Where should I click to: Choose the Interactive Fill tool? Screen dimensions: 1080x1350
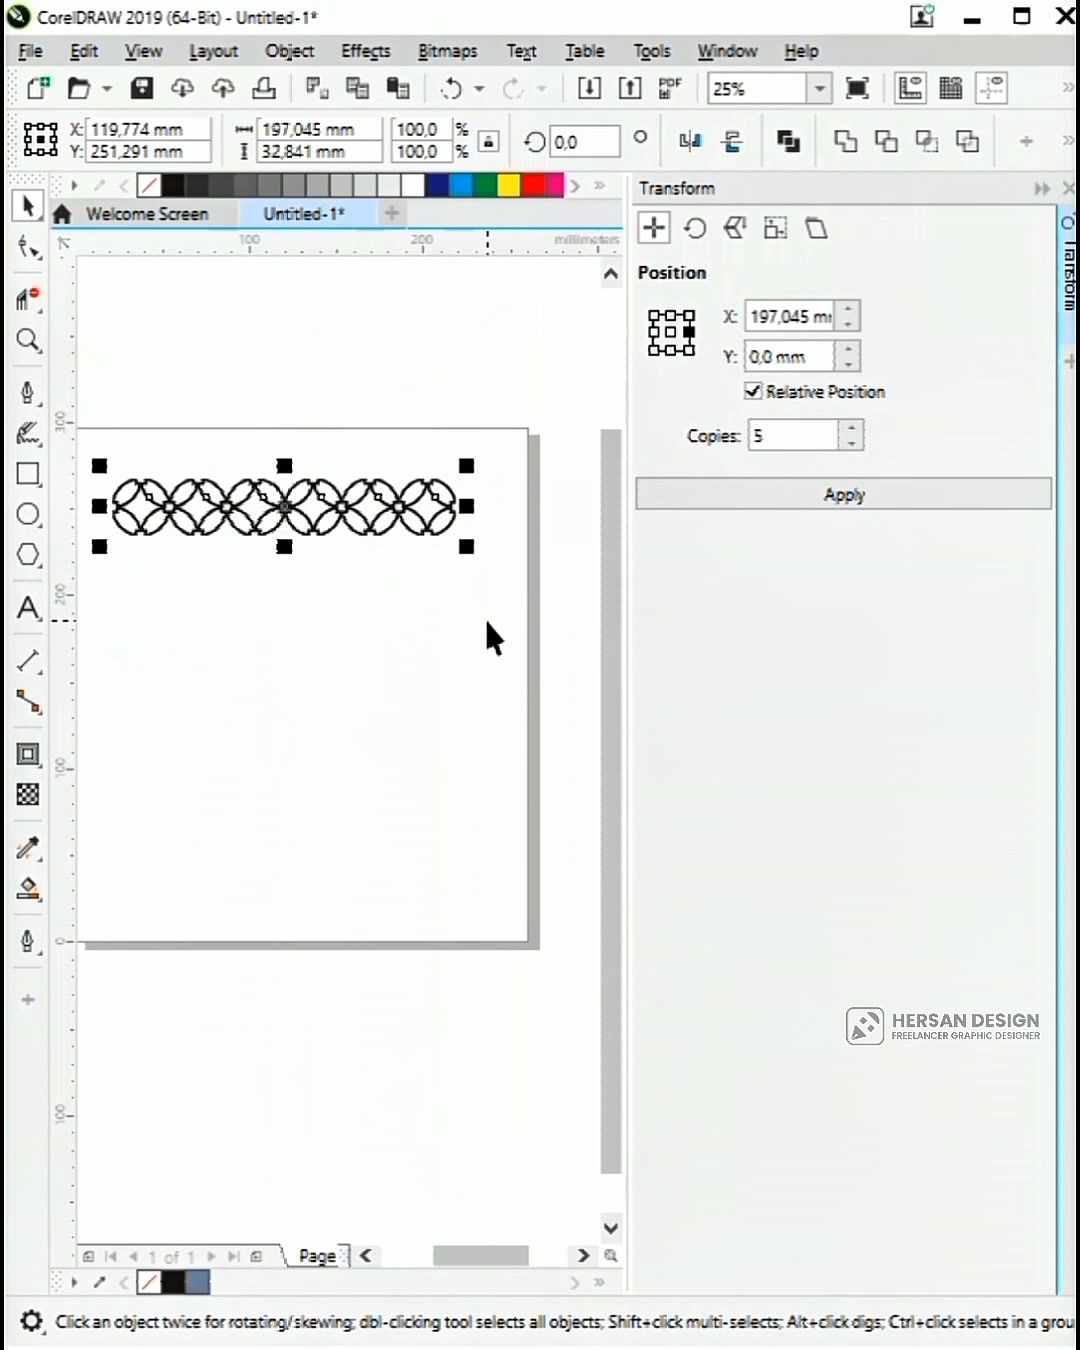pos(28,889)
